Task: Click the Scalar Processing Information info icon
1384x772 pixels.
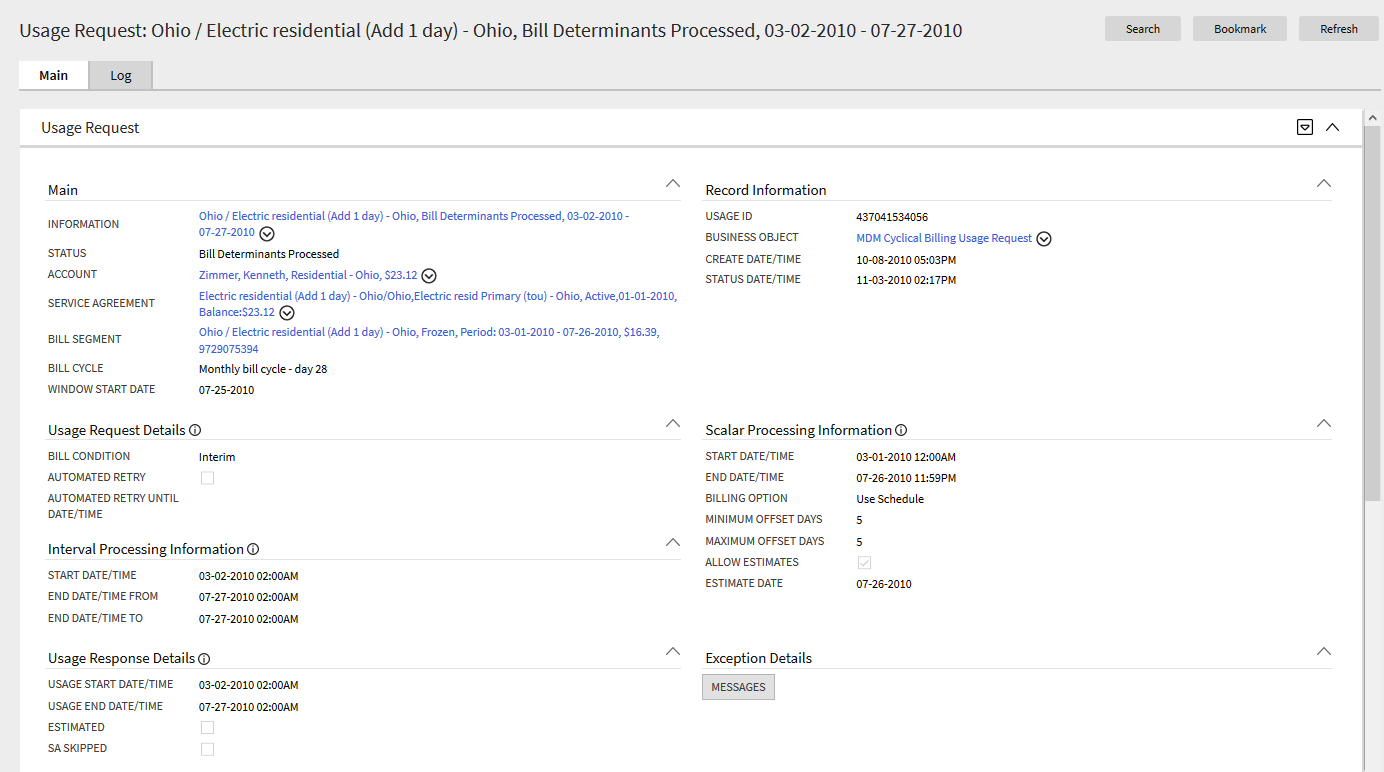Action: [x=901, y=429]
